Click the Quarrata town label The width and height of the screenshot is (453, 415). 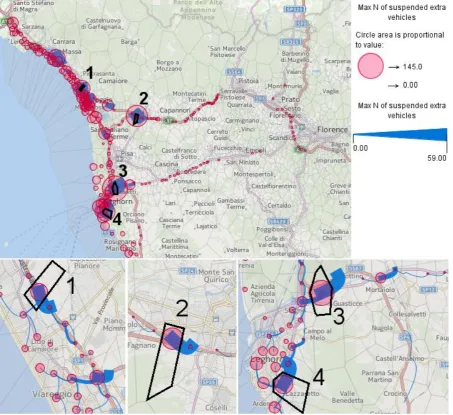point(240,105)
